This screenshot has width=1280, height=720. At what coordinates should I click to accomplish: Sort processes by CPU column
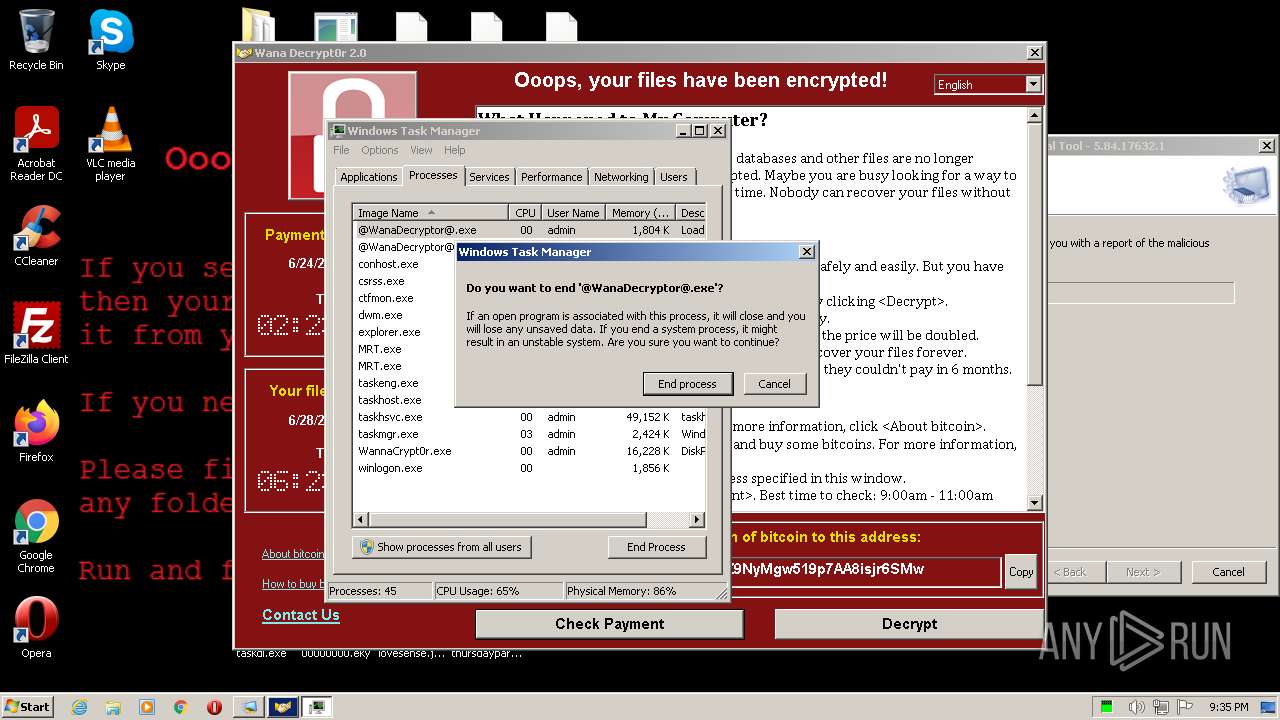coord(525,213)
